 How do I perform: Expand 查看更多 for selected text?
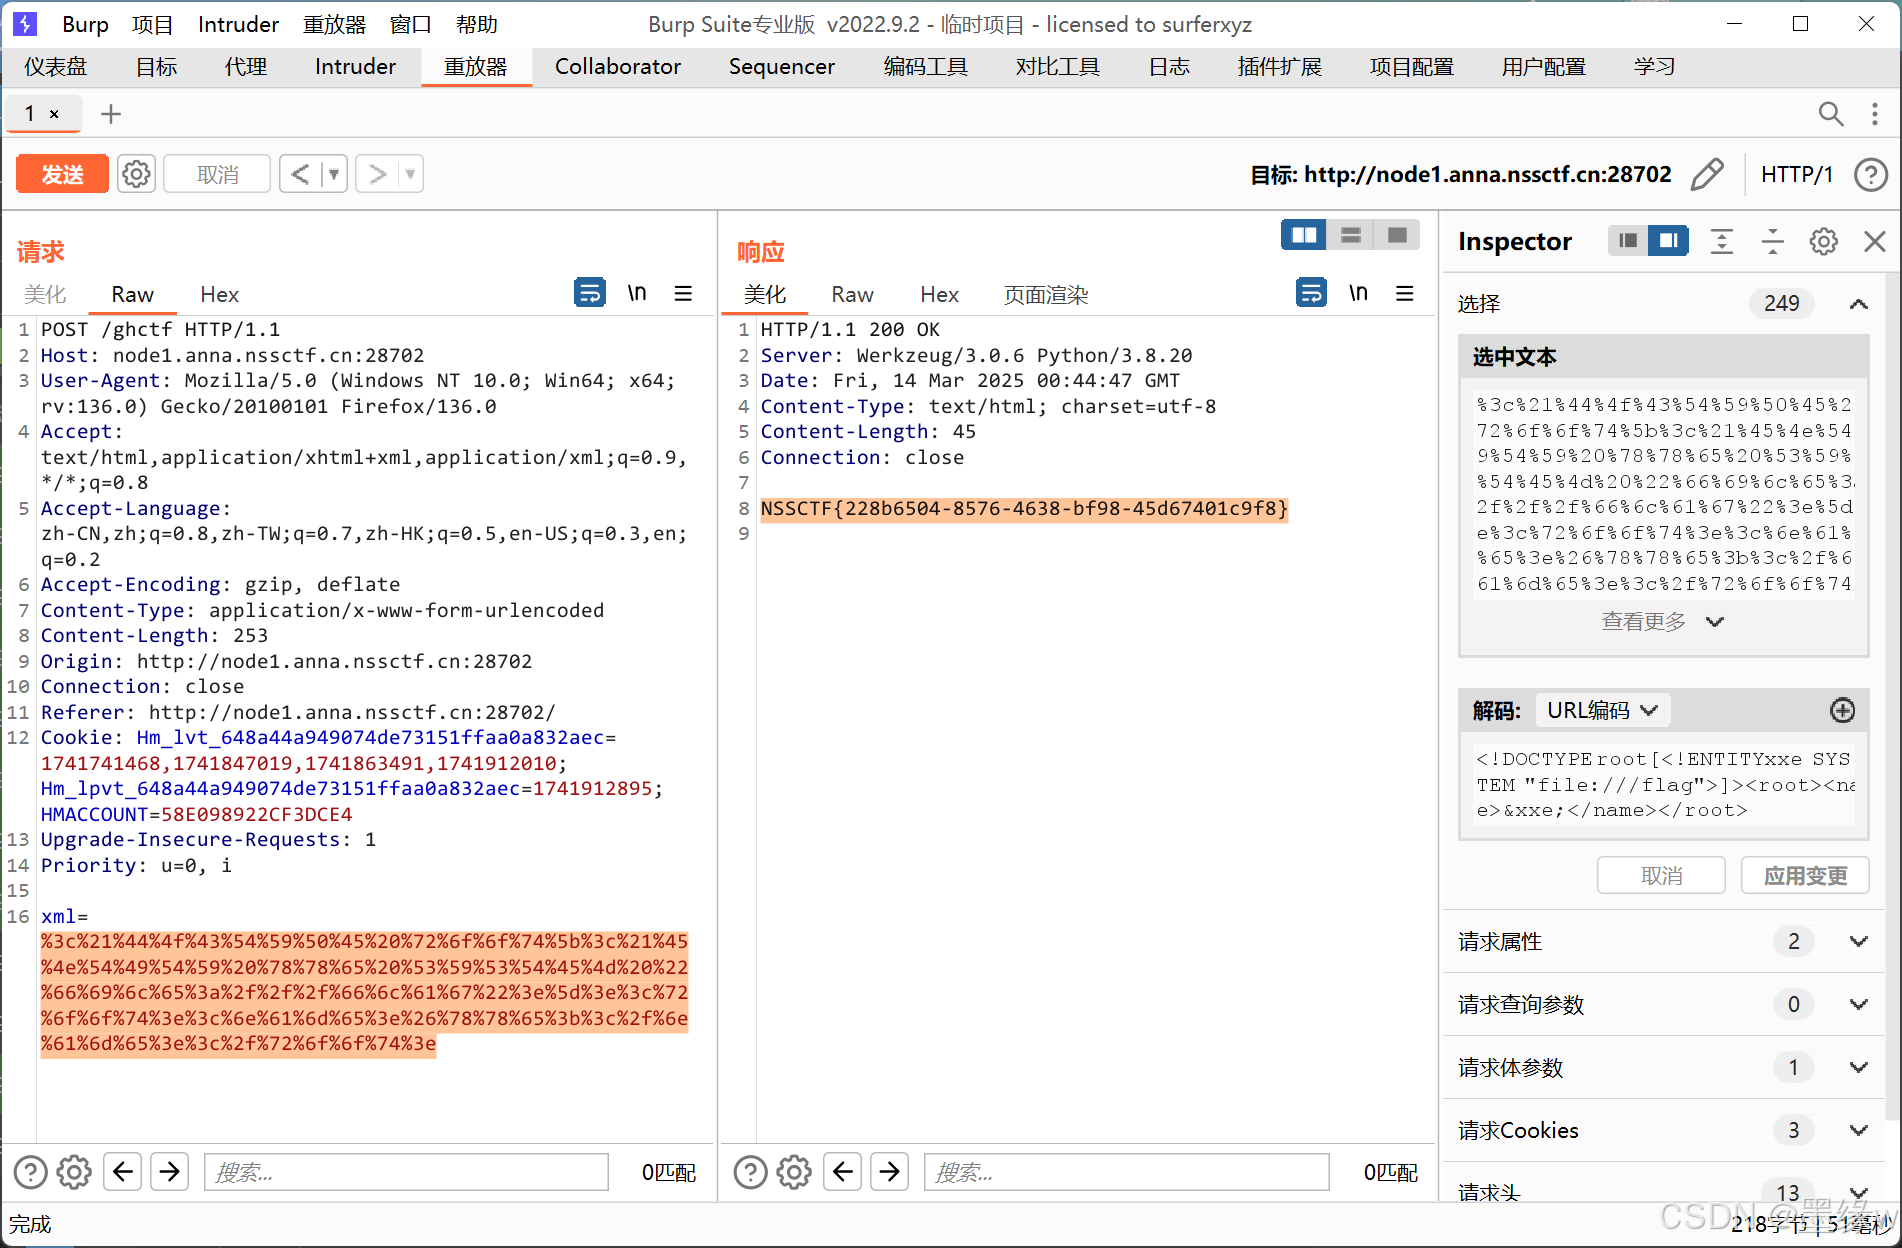tap(1662, 622)
